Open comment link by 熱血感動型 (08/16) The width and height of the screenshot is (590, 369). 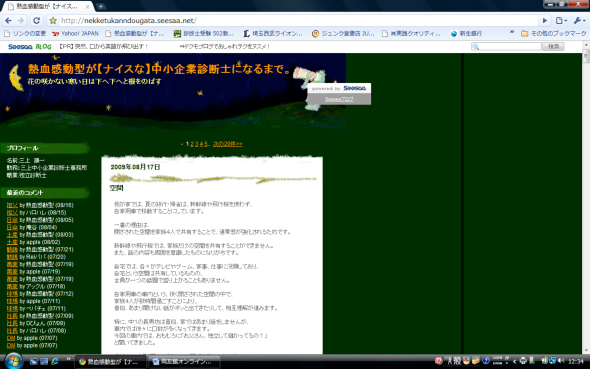click(12, 205)
